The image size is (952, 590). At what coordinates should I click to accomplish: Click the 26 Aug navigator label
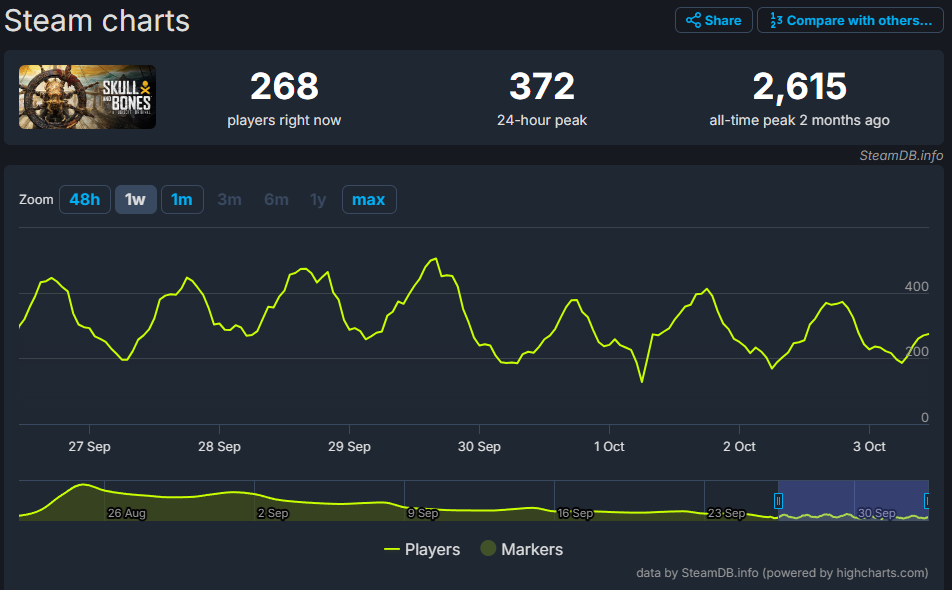(x=126, y=513)
